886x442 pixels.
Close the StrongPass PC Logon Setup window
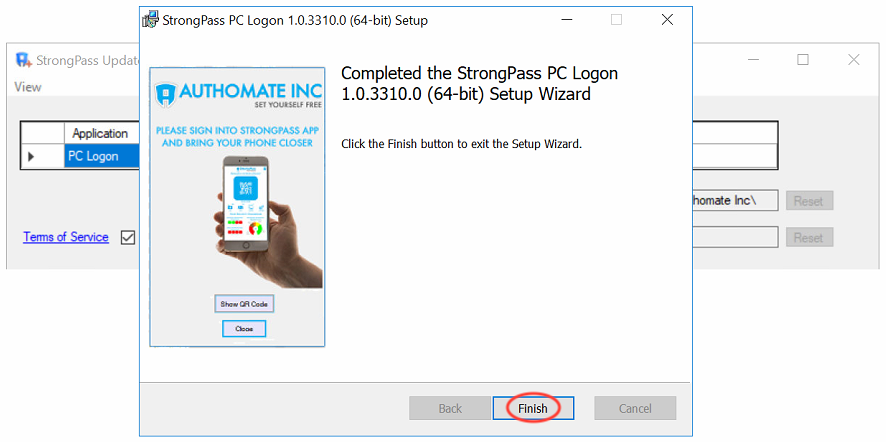coord(667,20)
